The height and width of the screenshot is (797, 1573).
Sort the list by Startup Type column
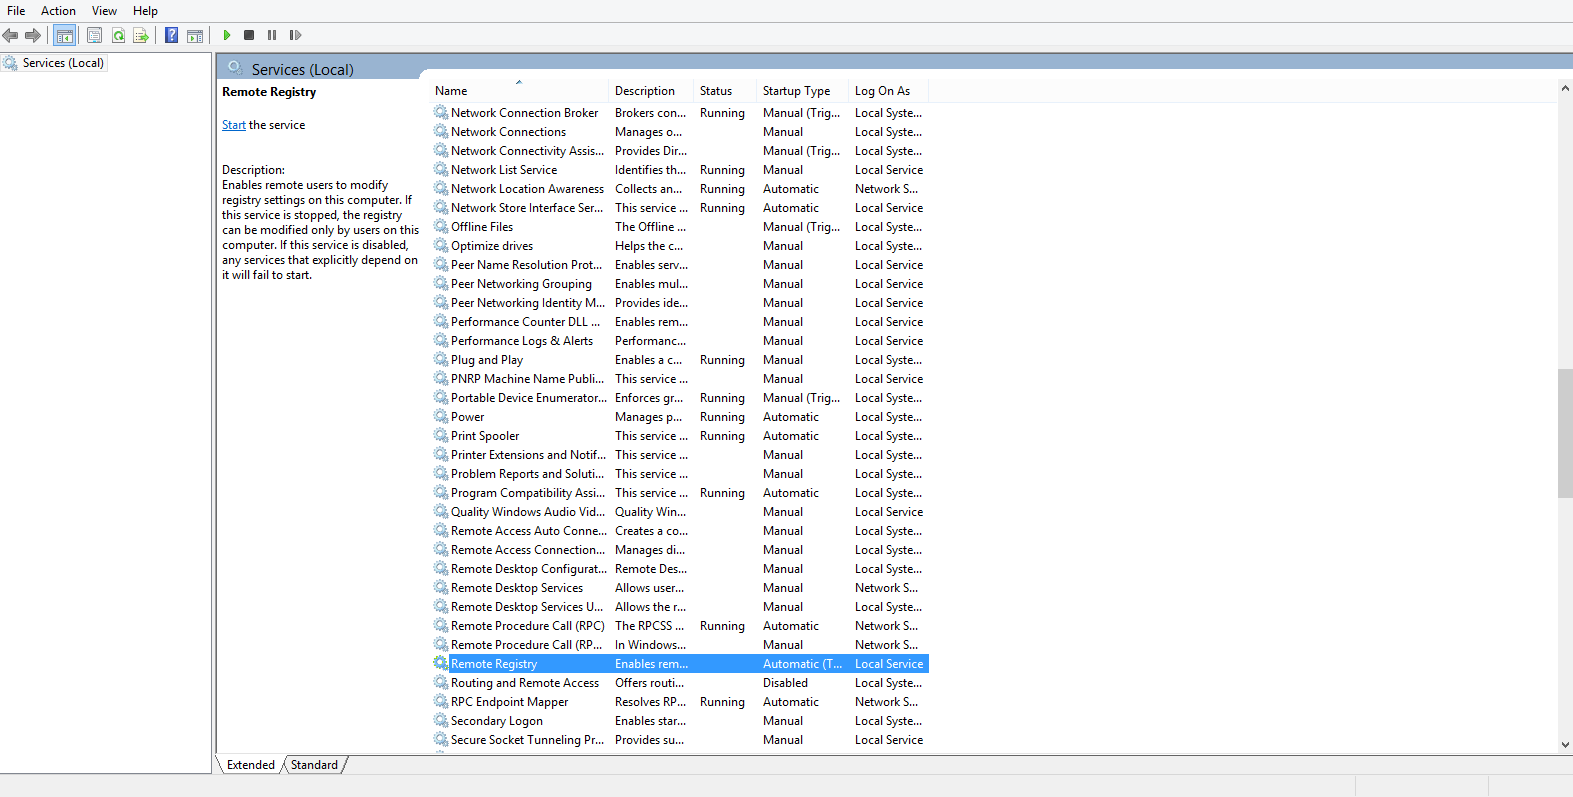(x=796, y=91)
